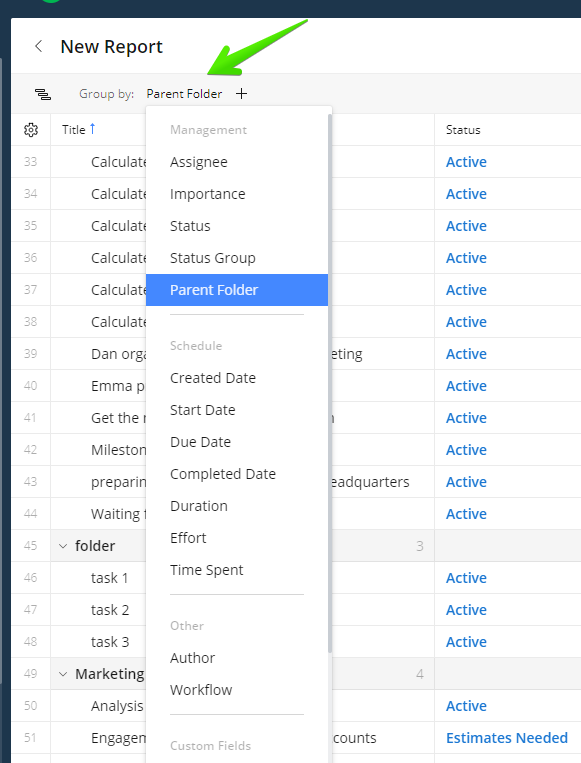Collapse the folder group row
This screenshot has height=763, width=581.
click(63, 546)
